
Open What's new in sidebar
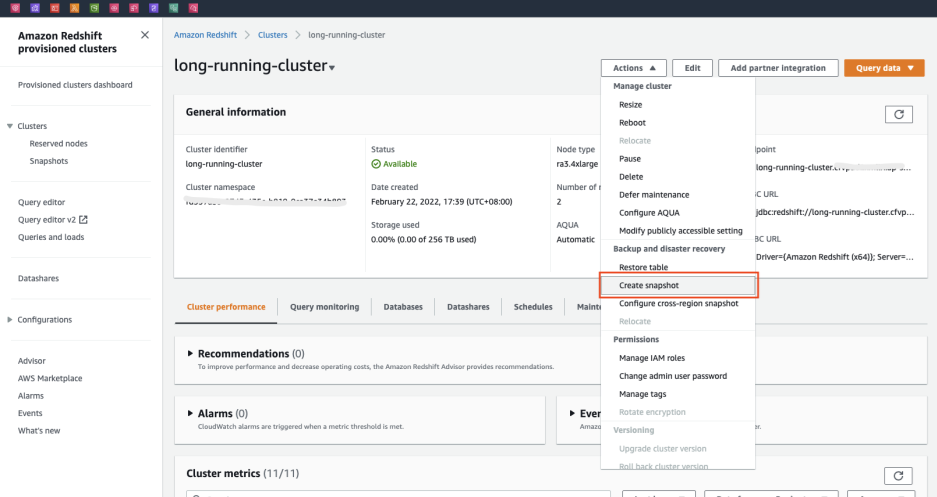pos(39,431)
